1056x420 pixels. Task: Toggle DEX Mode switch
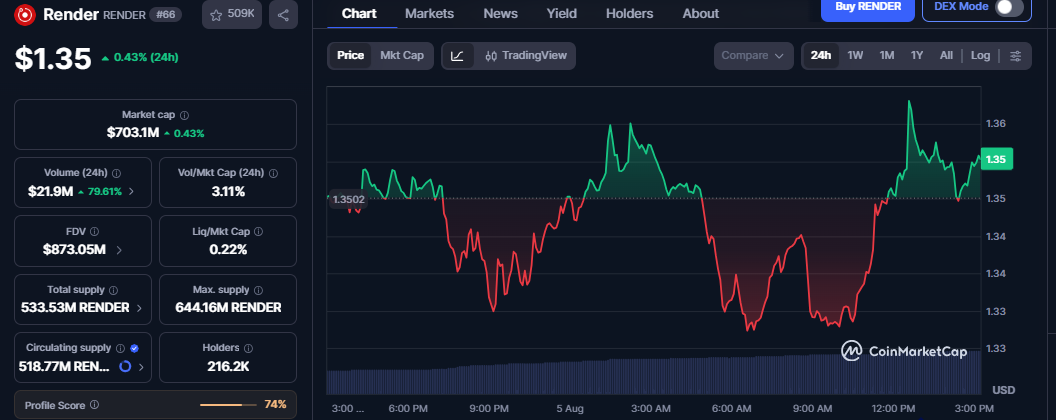(x=1008, y=7)
